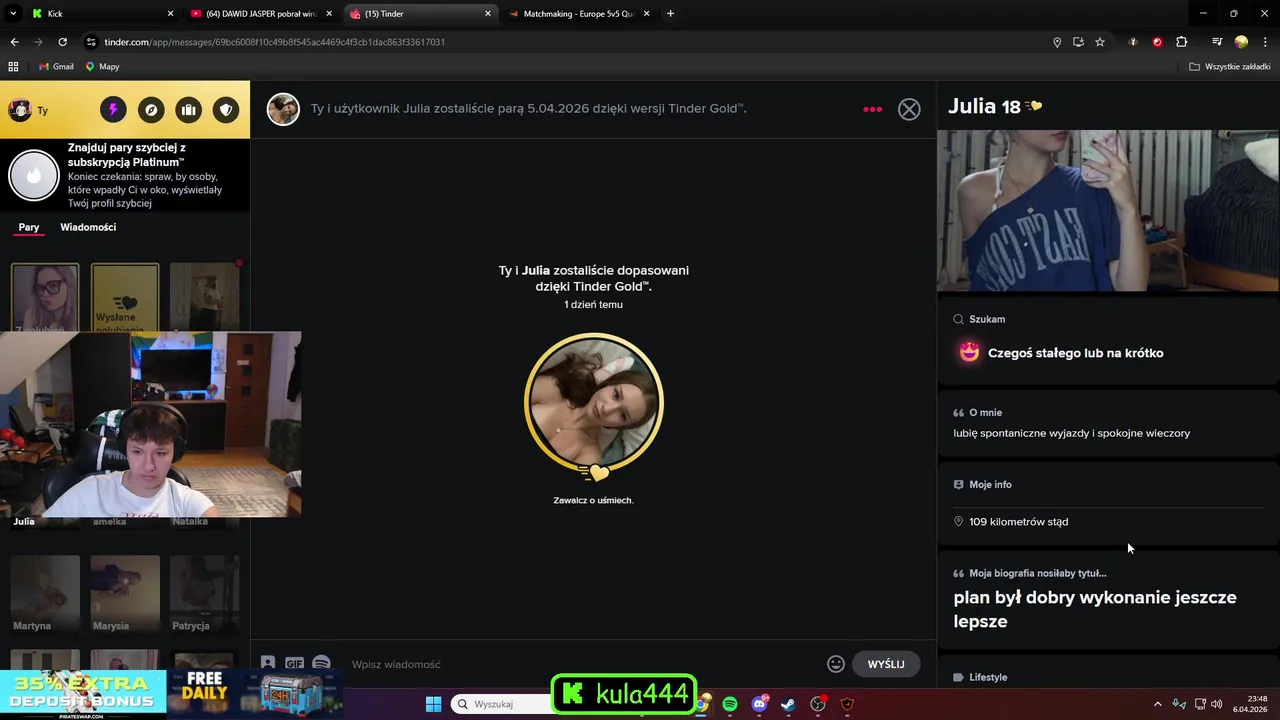
Task: Click the WYŚLIJ send button
Action: click(x=886, y=664)
